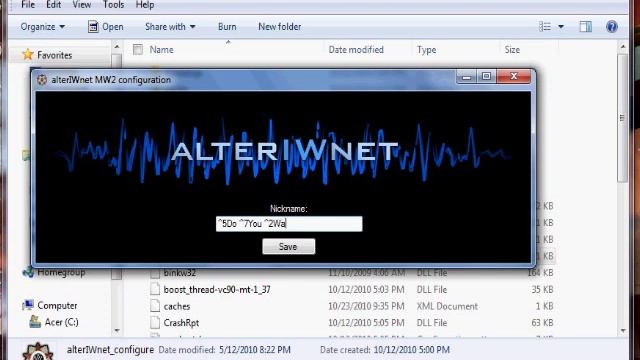Click the CrashRpt file icon
Image resolution: width=640 pixels, height=360 pixels.
[155, 322]
